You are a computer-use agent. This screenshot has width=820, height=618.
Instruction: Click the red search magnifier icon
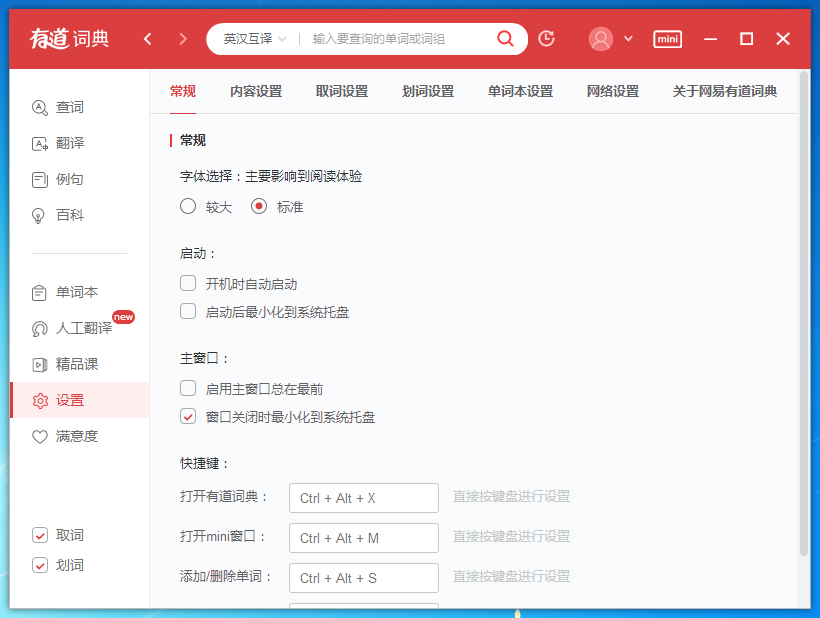pyautogui.click(x=505, y=38)
